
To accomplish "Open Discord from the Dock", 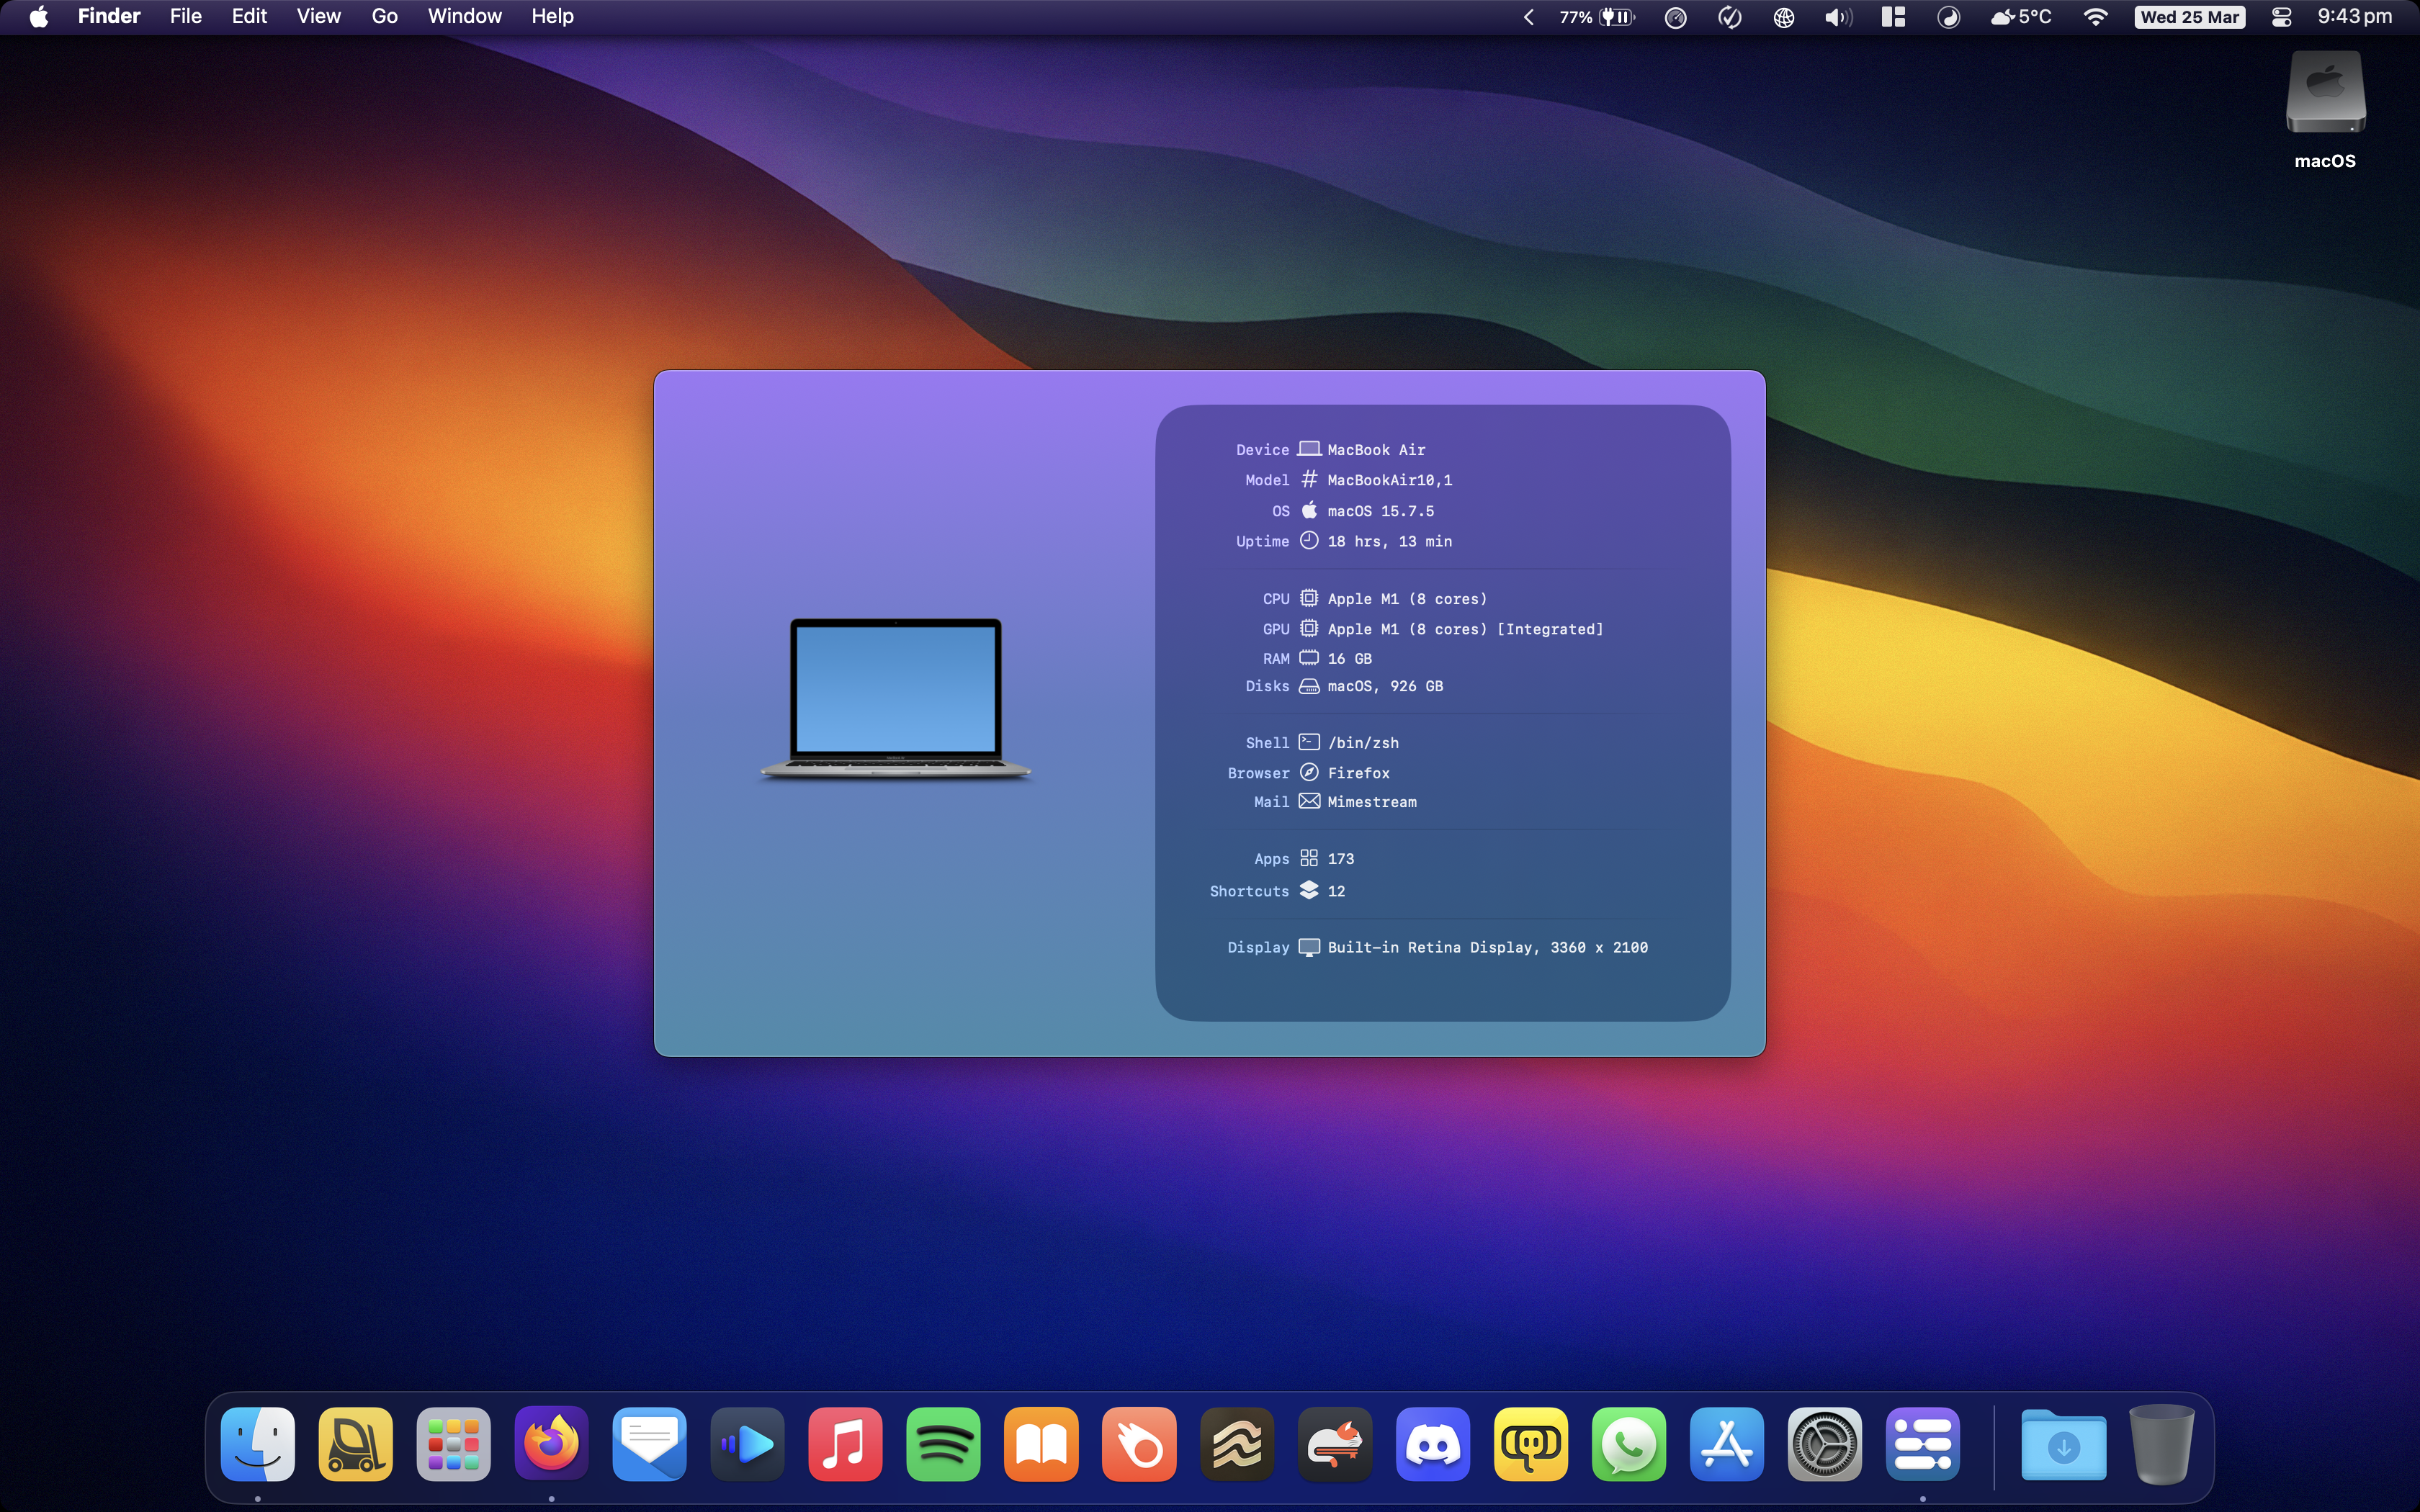I will click(1434, 1444).
